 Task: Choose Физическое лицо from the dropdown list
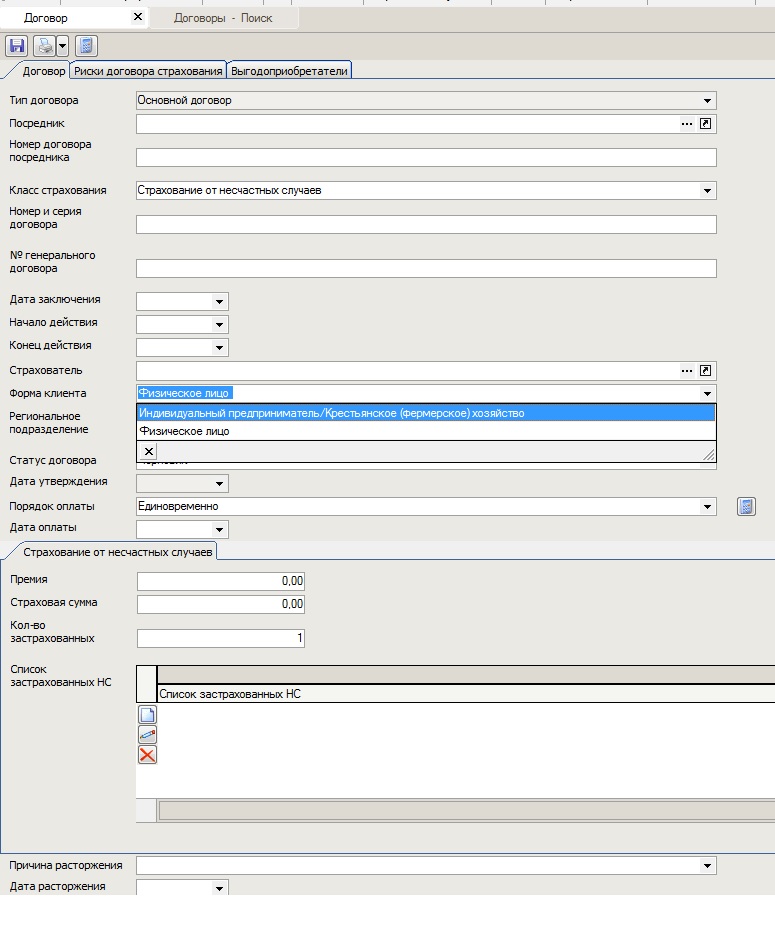click(x=184, y=432)
